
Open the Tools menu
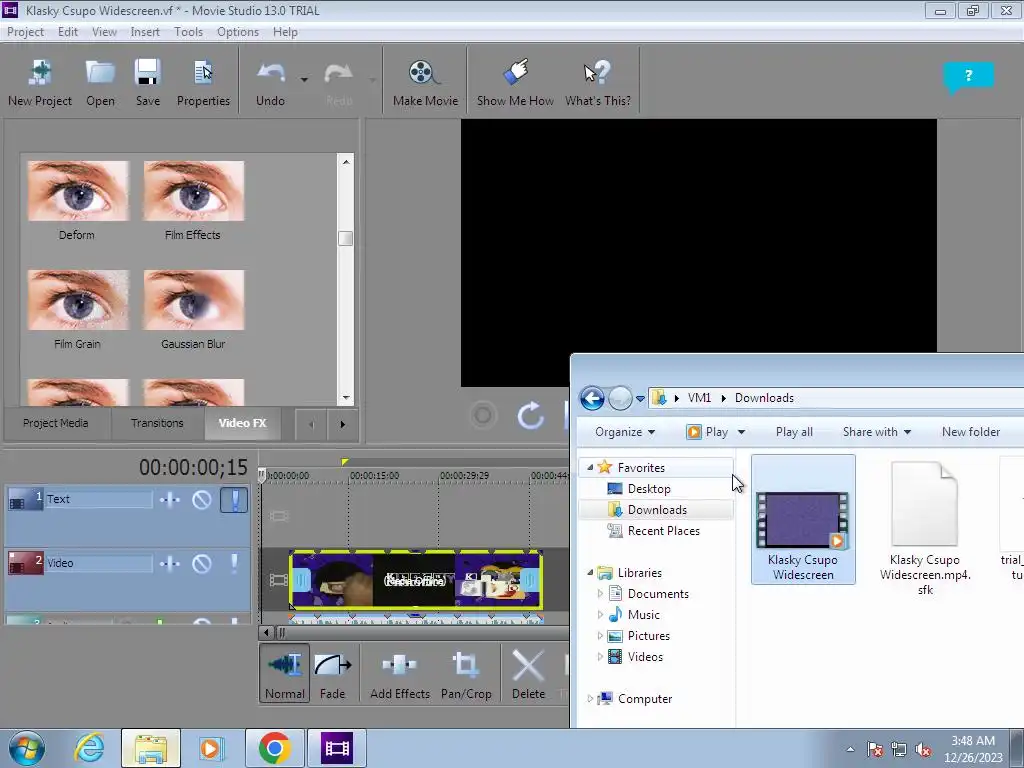pos(188,32)
